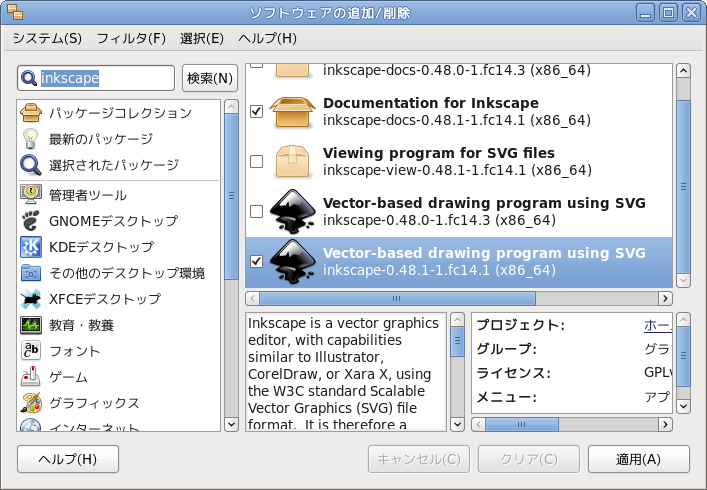The image size is (707, 490).
Task: Click the KDE gear icon
Action: tap(31, 247)
